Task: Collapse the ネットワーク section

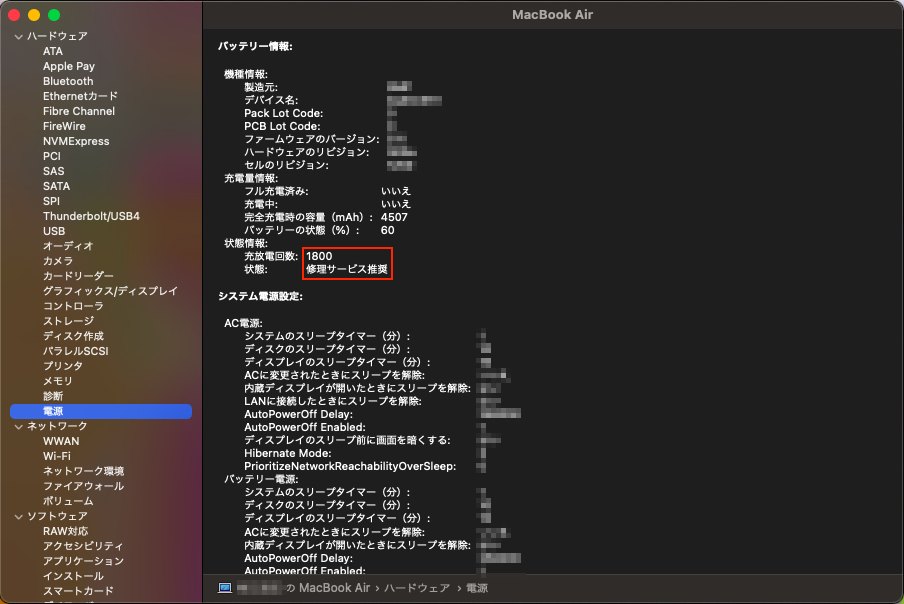Action: click(x=16, y=425)
